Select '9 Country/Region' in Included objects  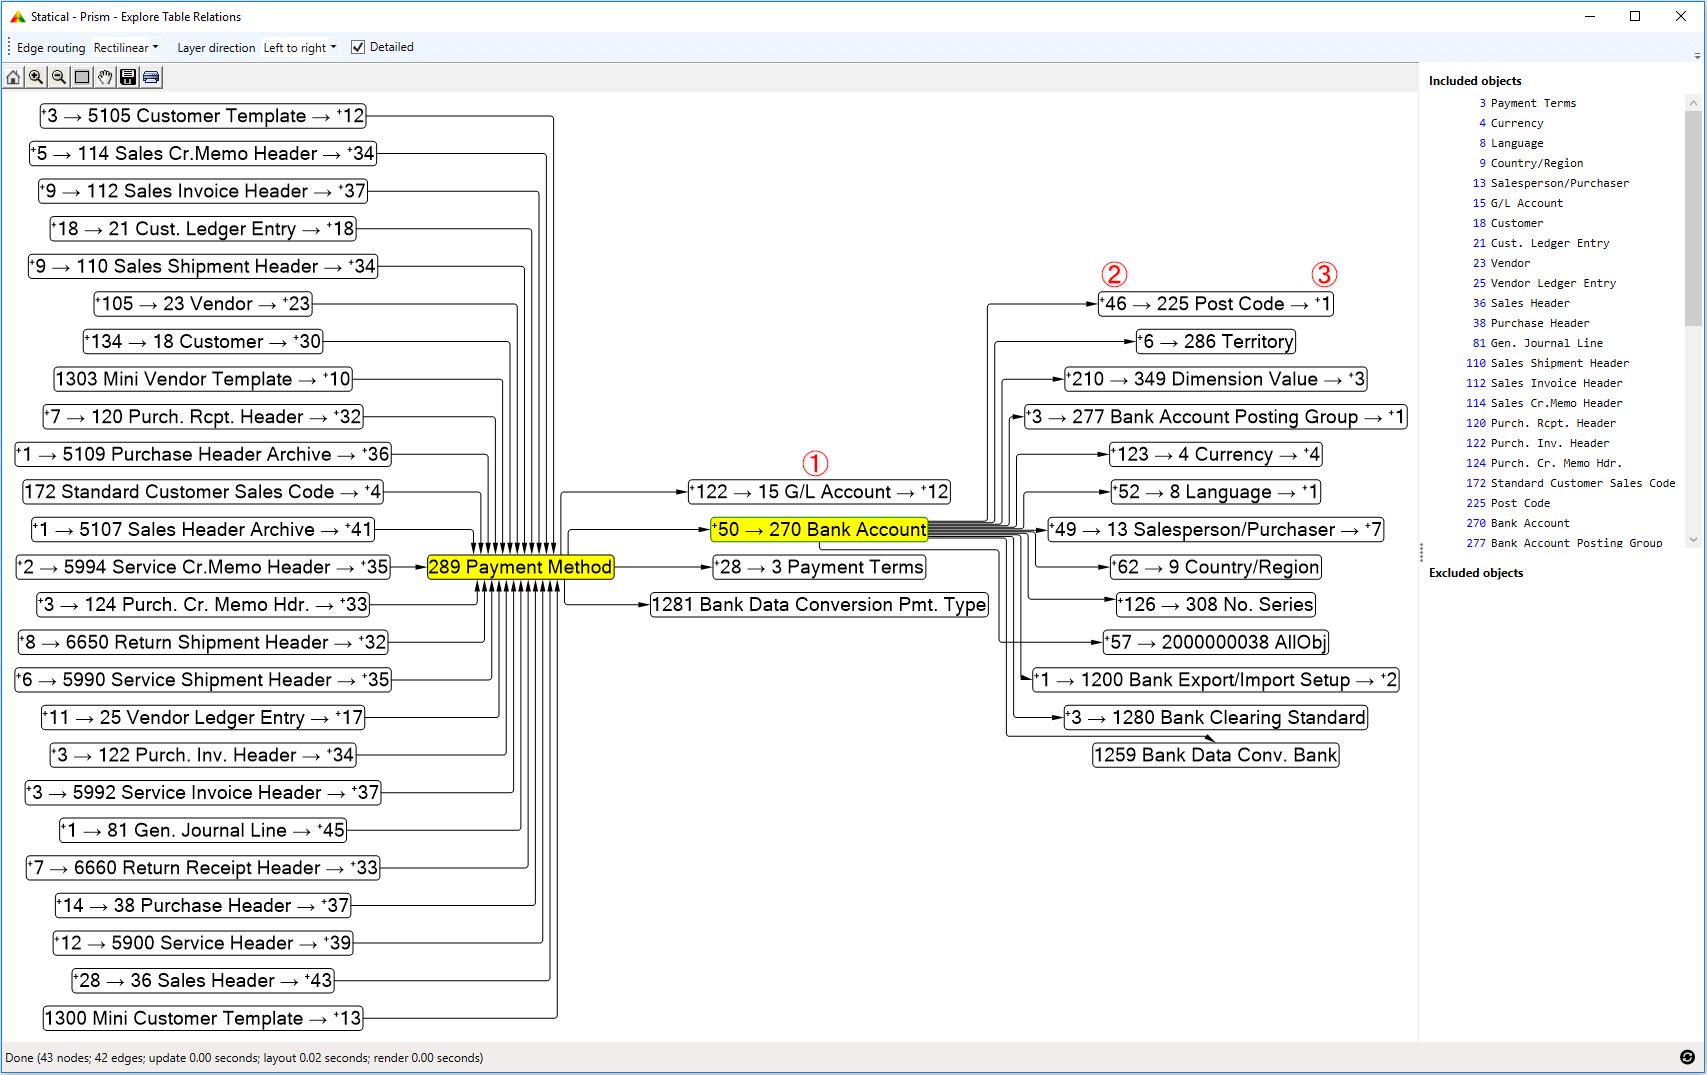click(1531, 163)
